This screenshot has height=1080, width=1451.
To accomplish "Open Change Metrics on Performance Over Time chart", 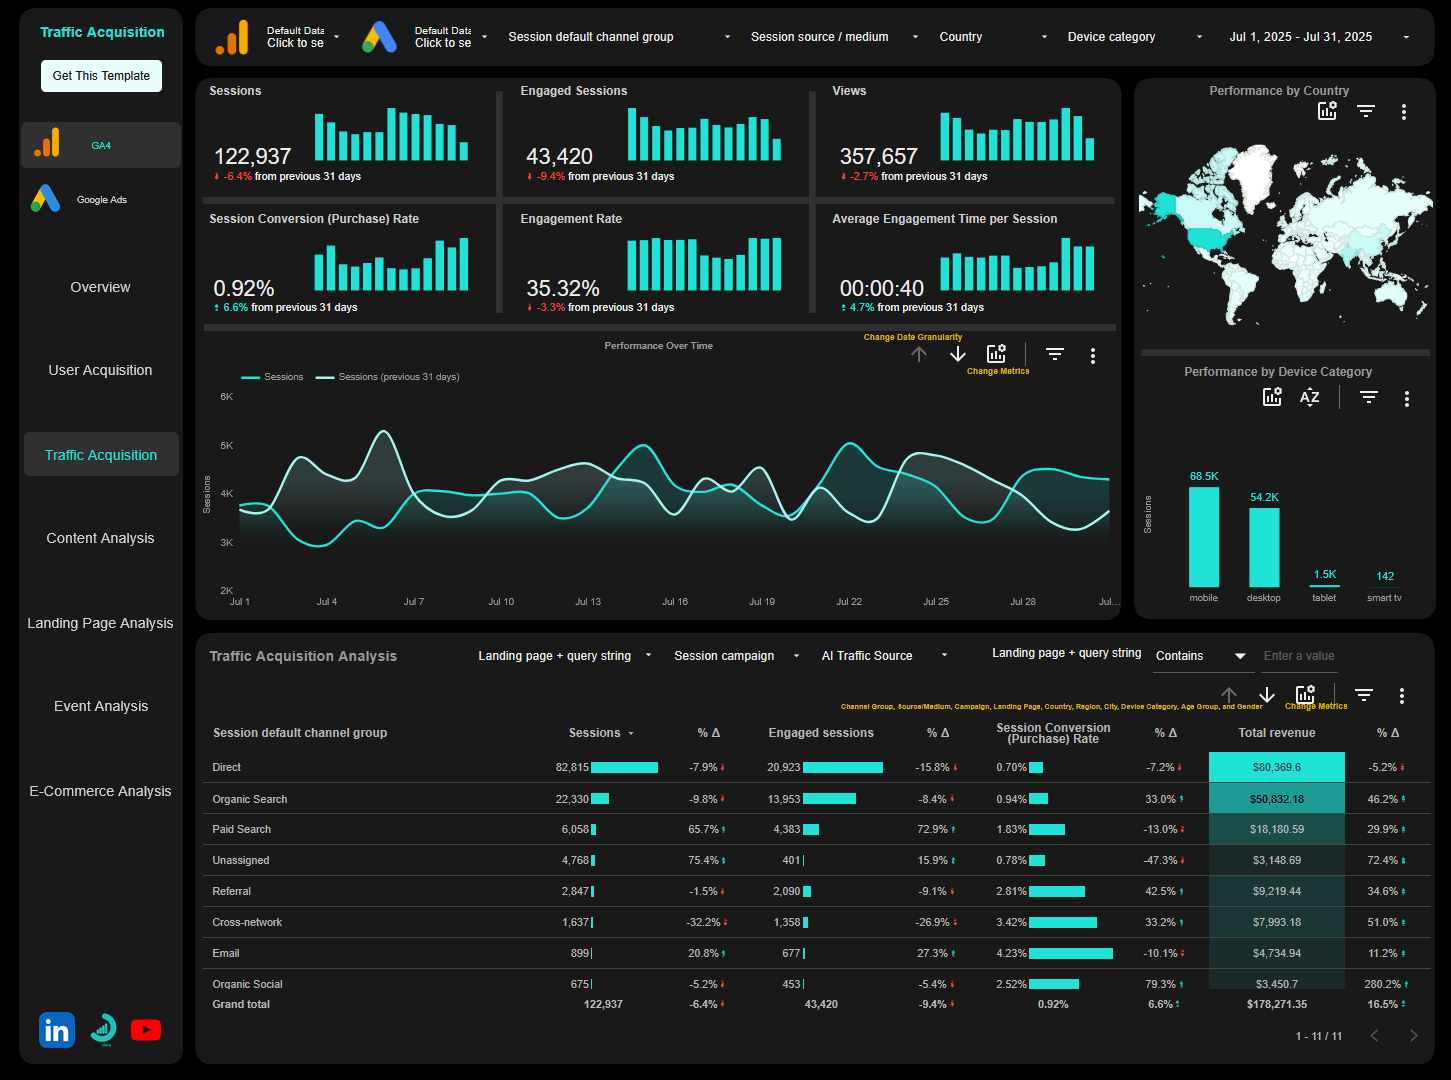I will (996, 352).
